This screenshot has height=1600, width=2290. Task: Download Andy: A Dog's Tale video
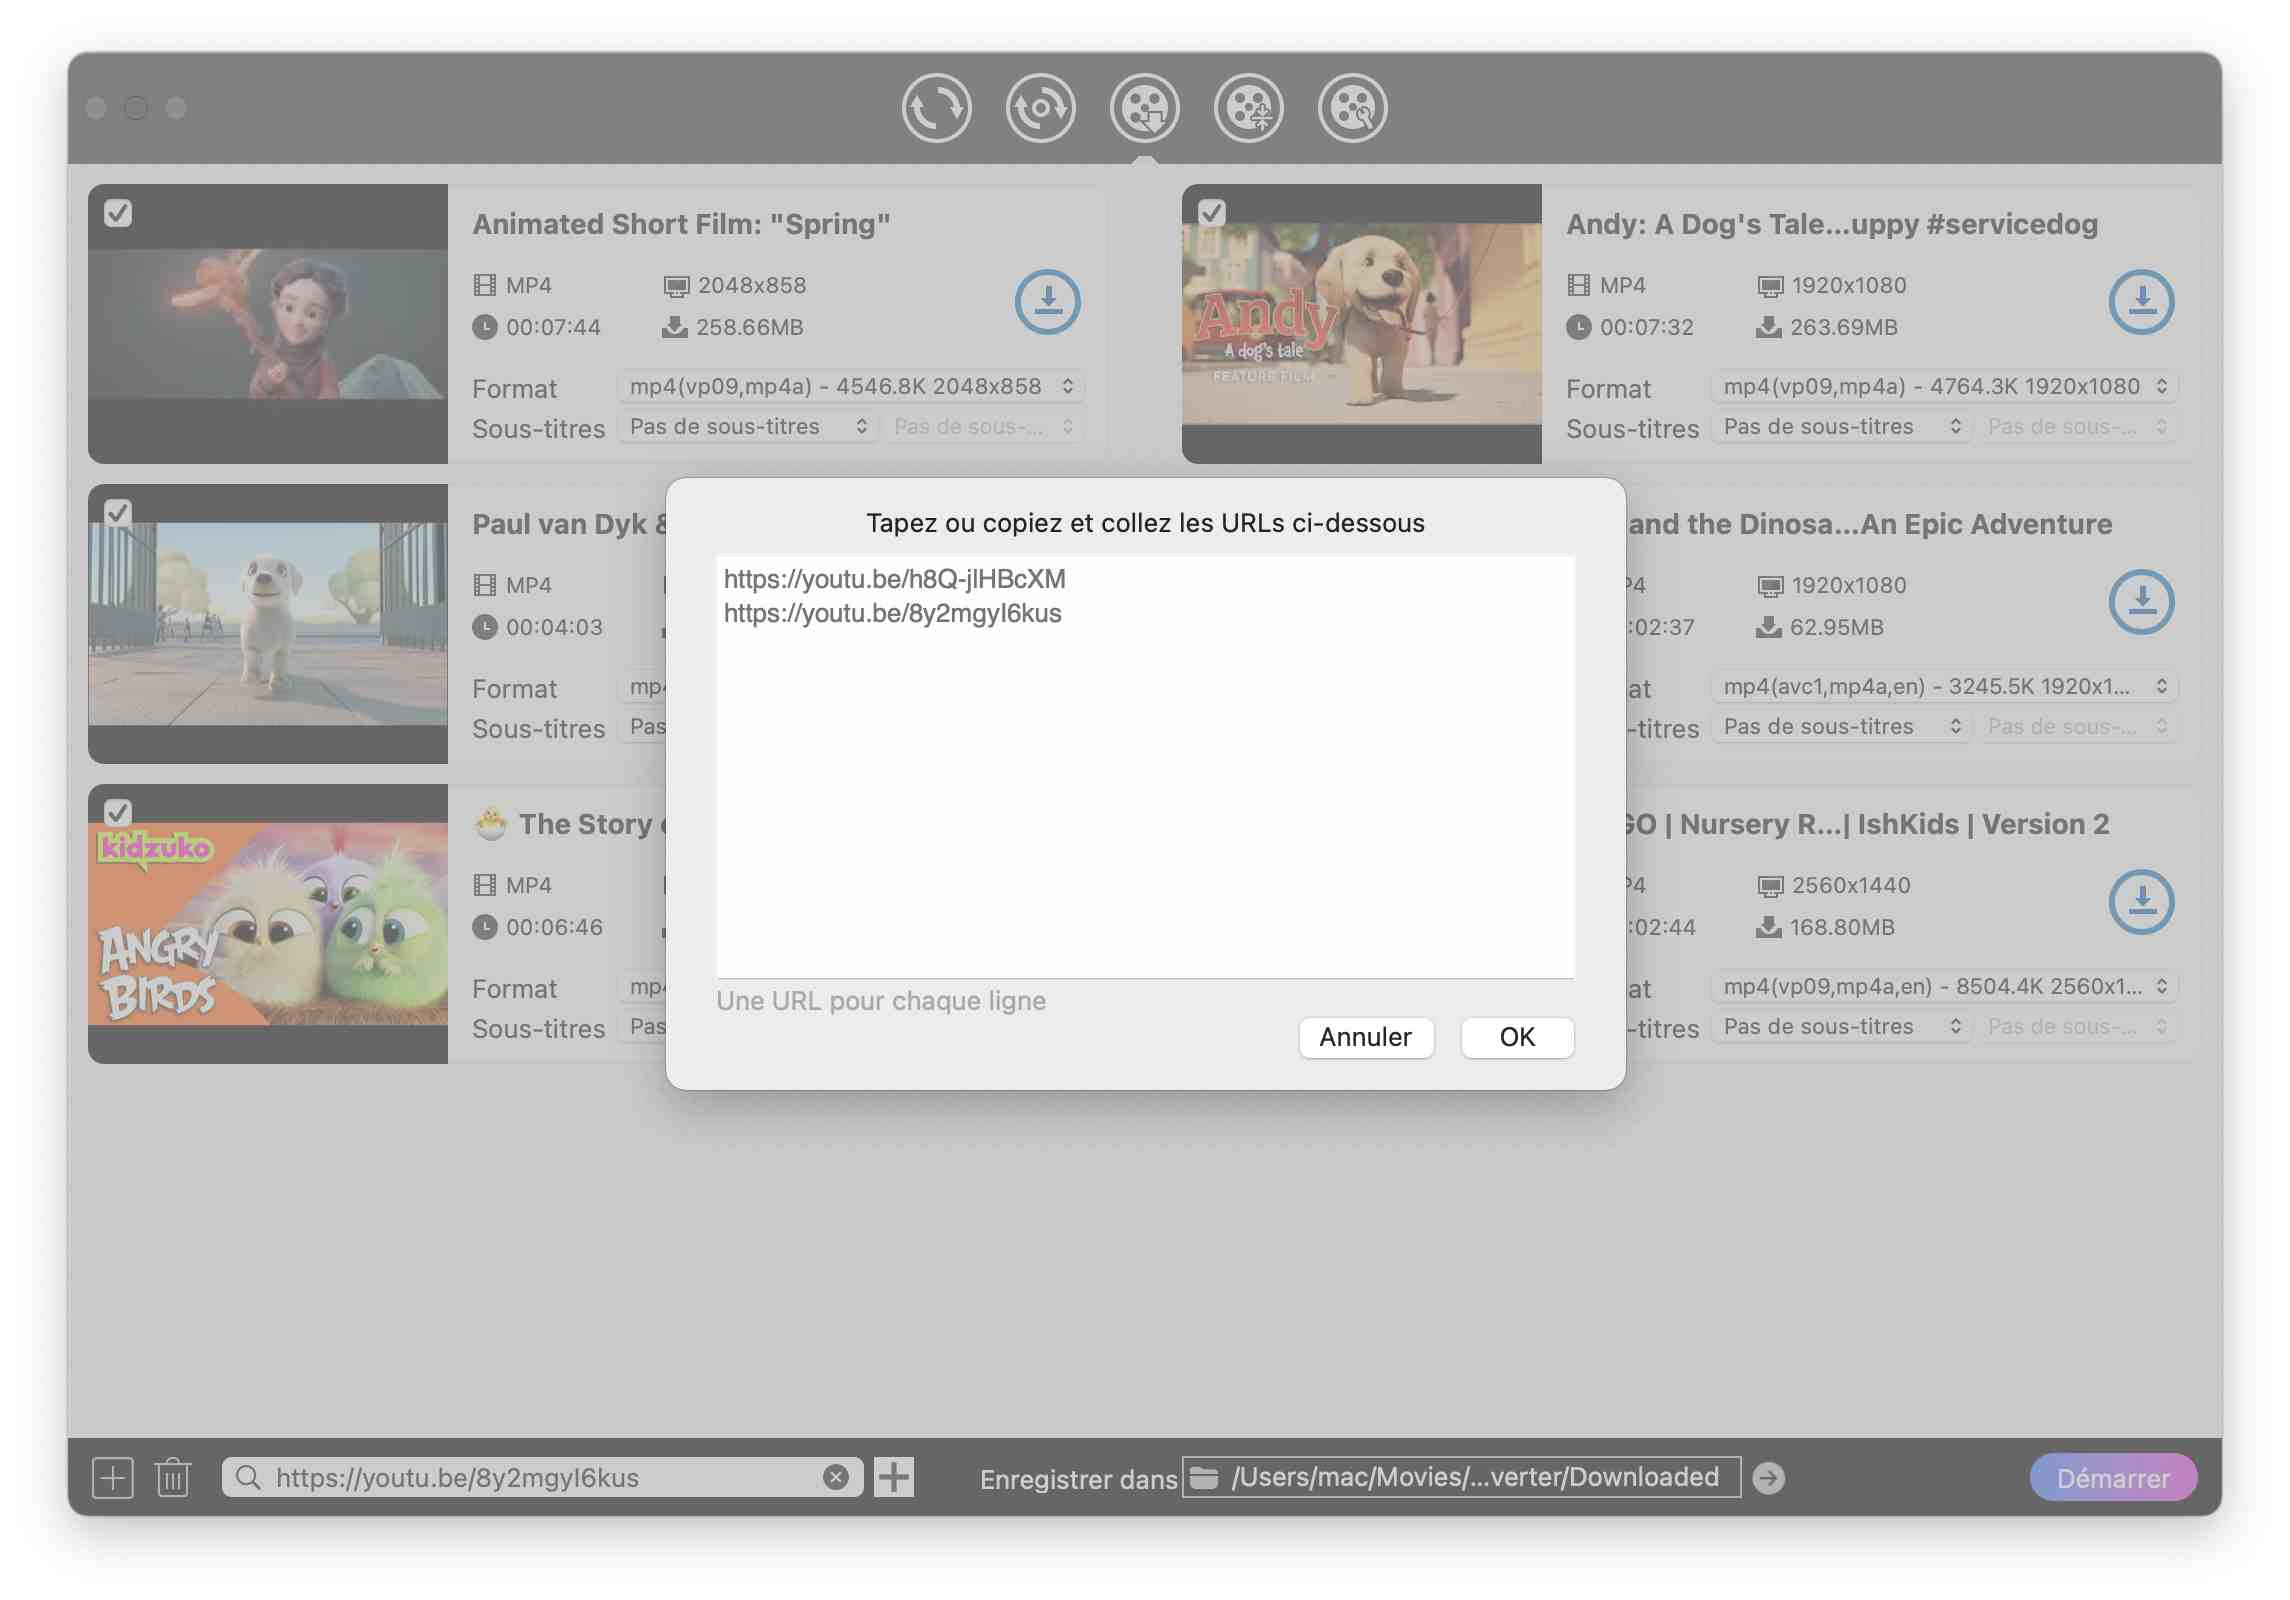(2141, 301)
